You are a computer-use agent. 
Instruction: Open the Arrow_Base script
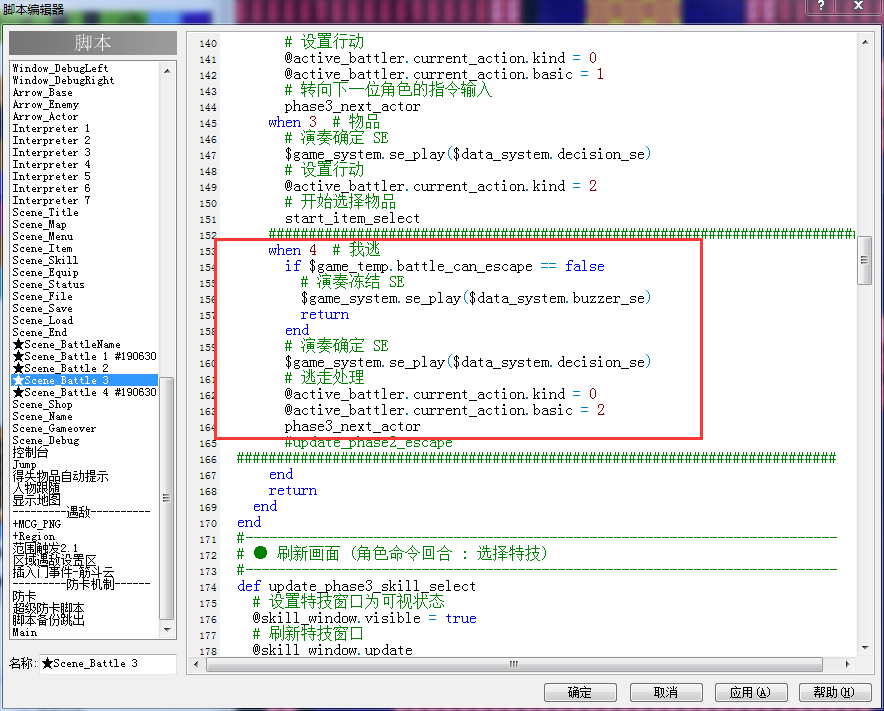click(42, 92)
